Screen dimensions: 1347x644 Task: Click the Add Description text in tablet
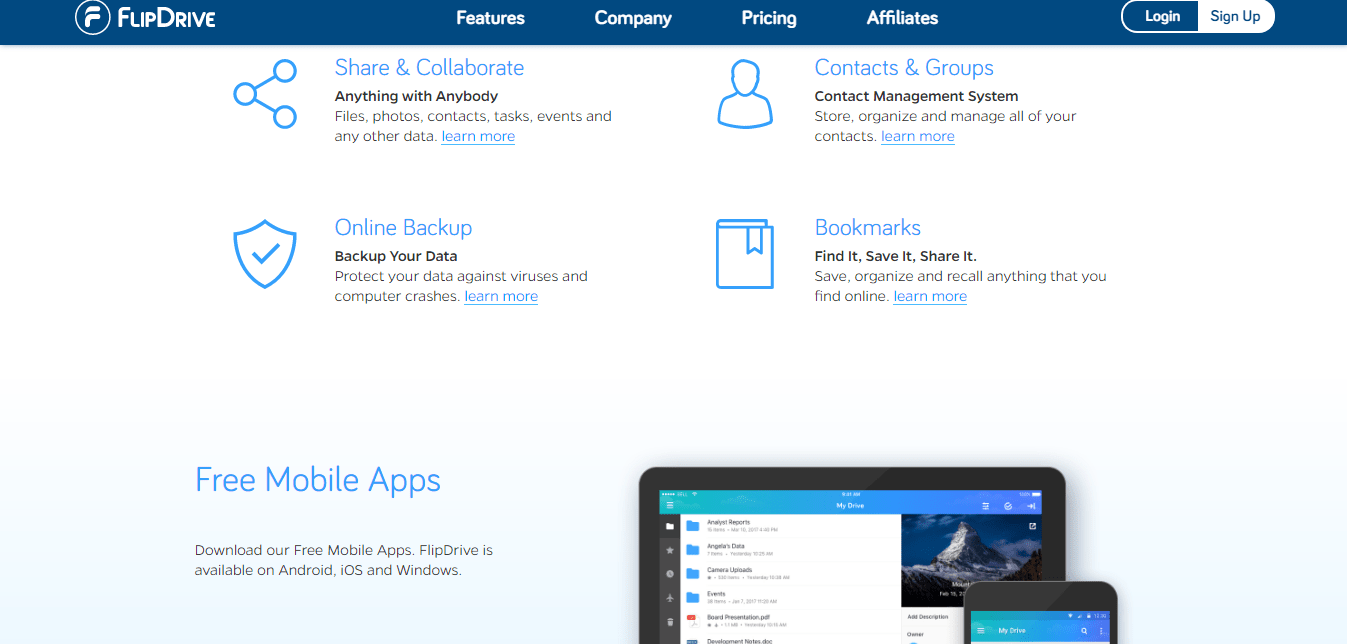pos(928,617)
